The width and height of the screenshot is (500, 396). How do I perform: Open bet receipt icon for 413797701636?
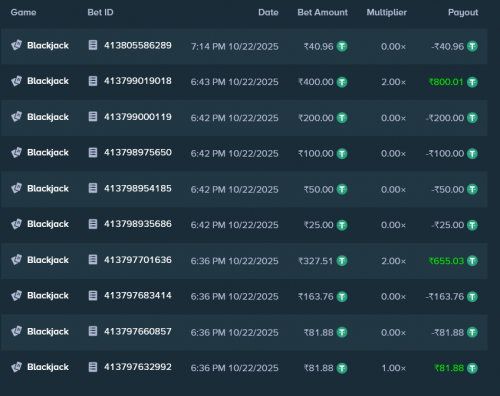93,260
